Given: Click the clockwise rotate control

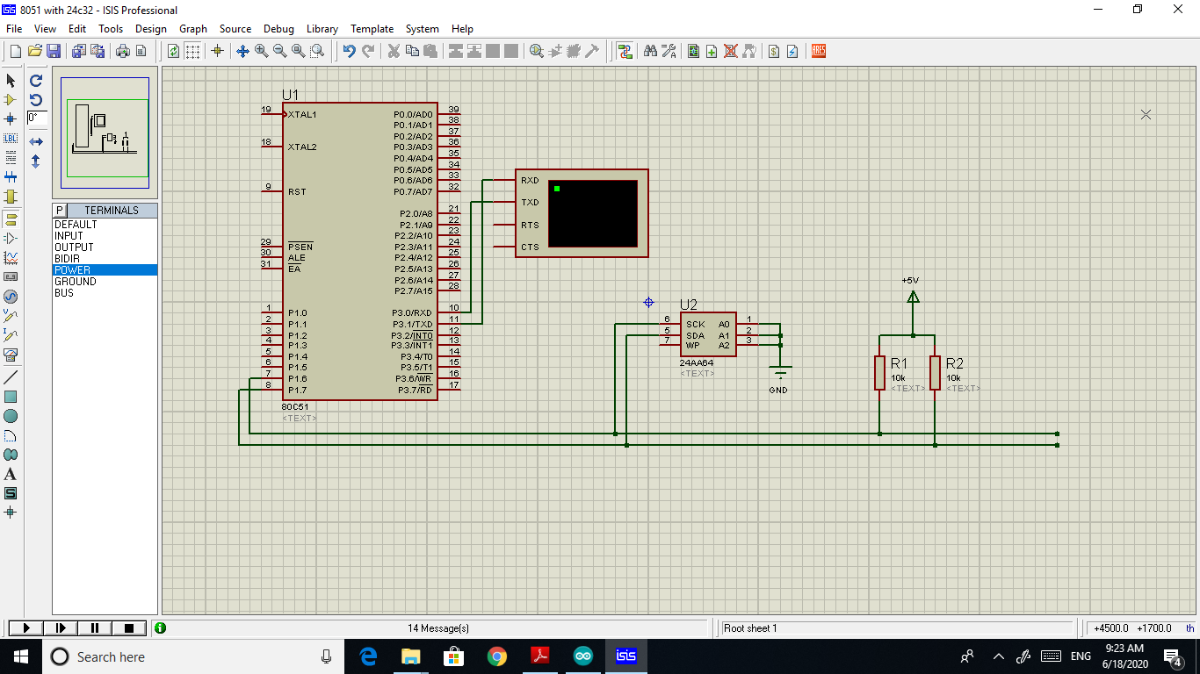Looking at the screenshot, I should point(35,81).
